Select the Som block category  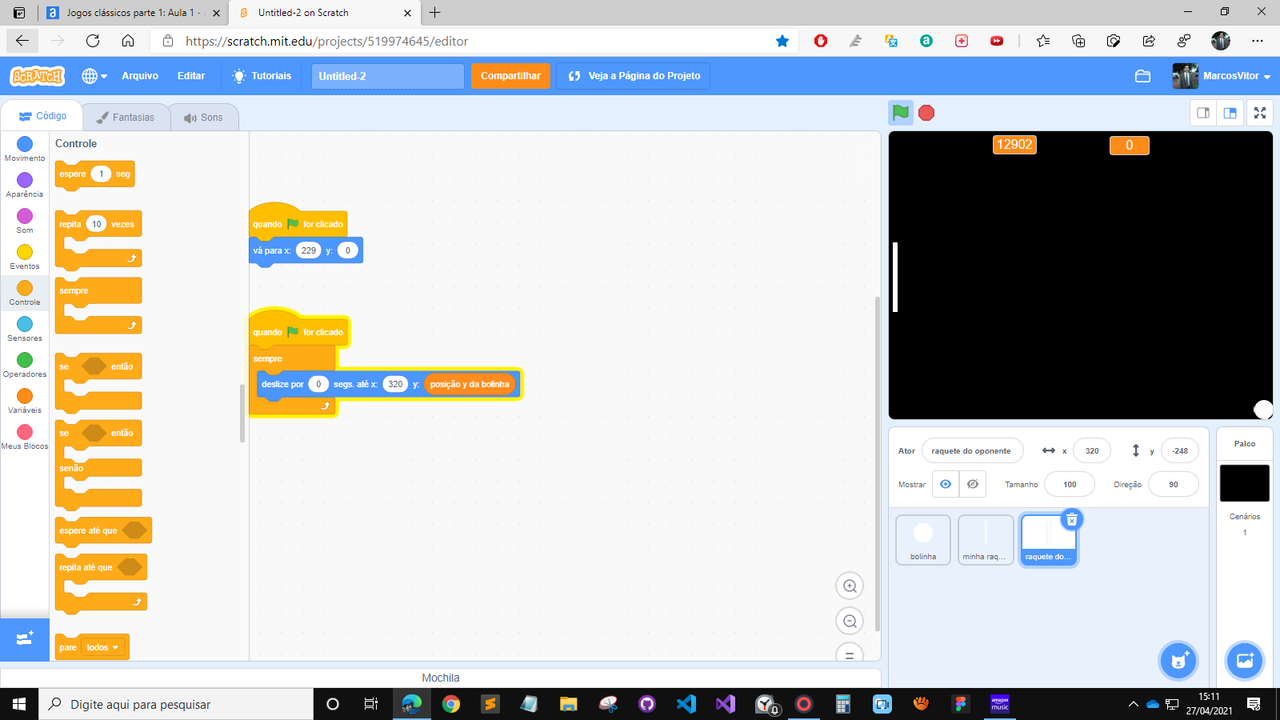(x=25, y=221)
